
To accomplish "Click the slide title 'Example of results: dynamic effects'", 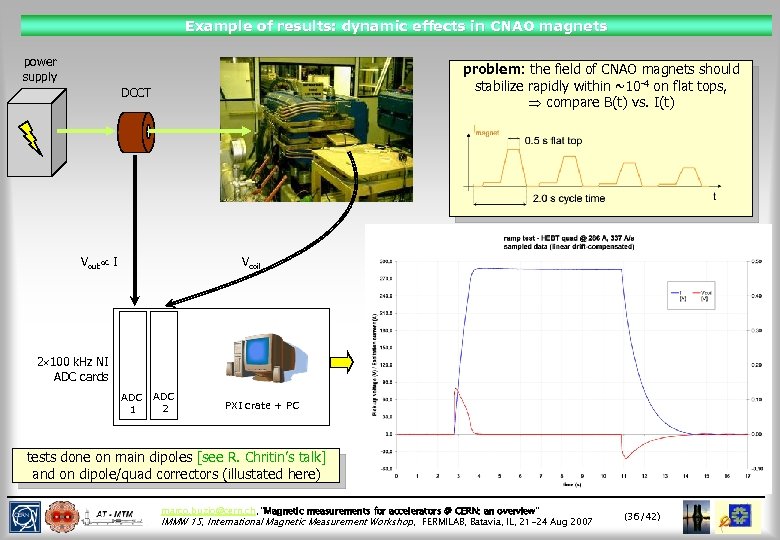I will (x=396, y=26).
